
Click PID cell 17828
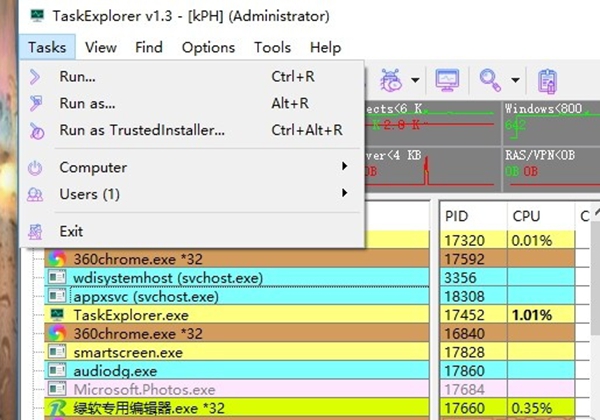coord(473,352)
